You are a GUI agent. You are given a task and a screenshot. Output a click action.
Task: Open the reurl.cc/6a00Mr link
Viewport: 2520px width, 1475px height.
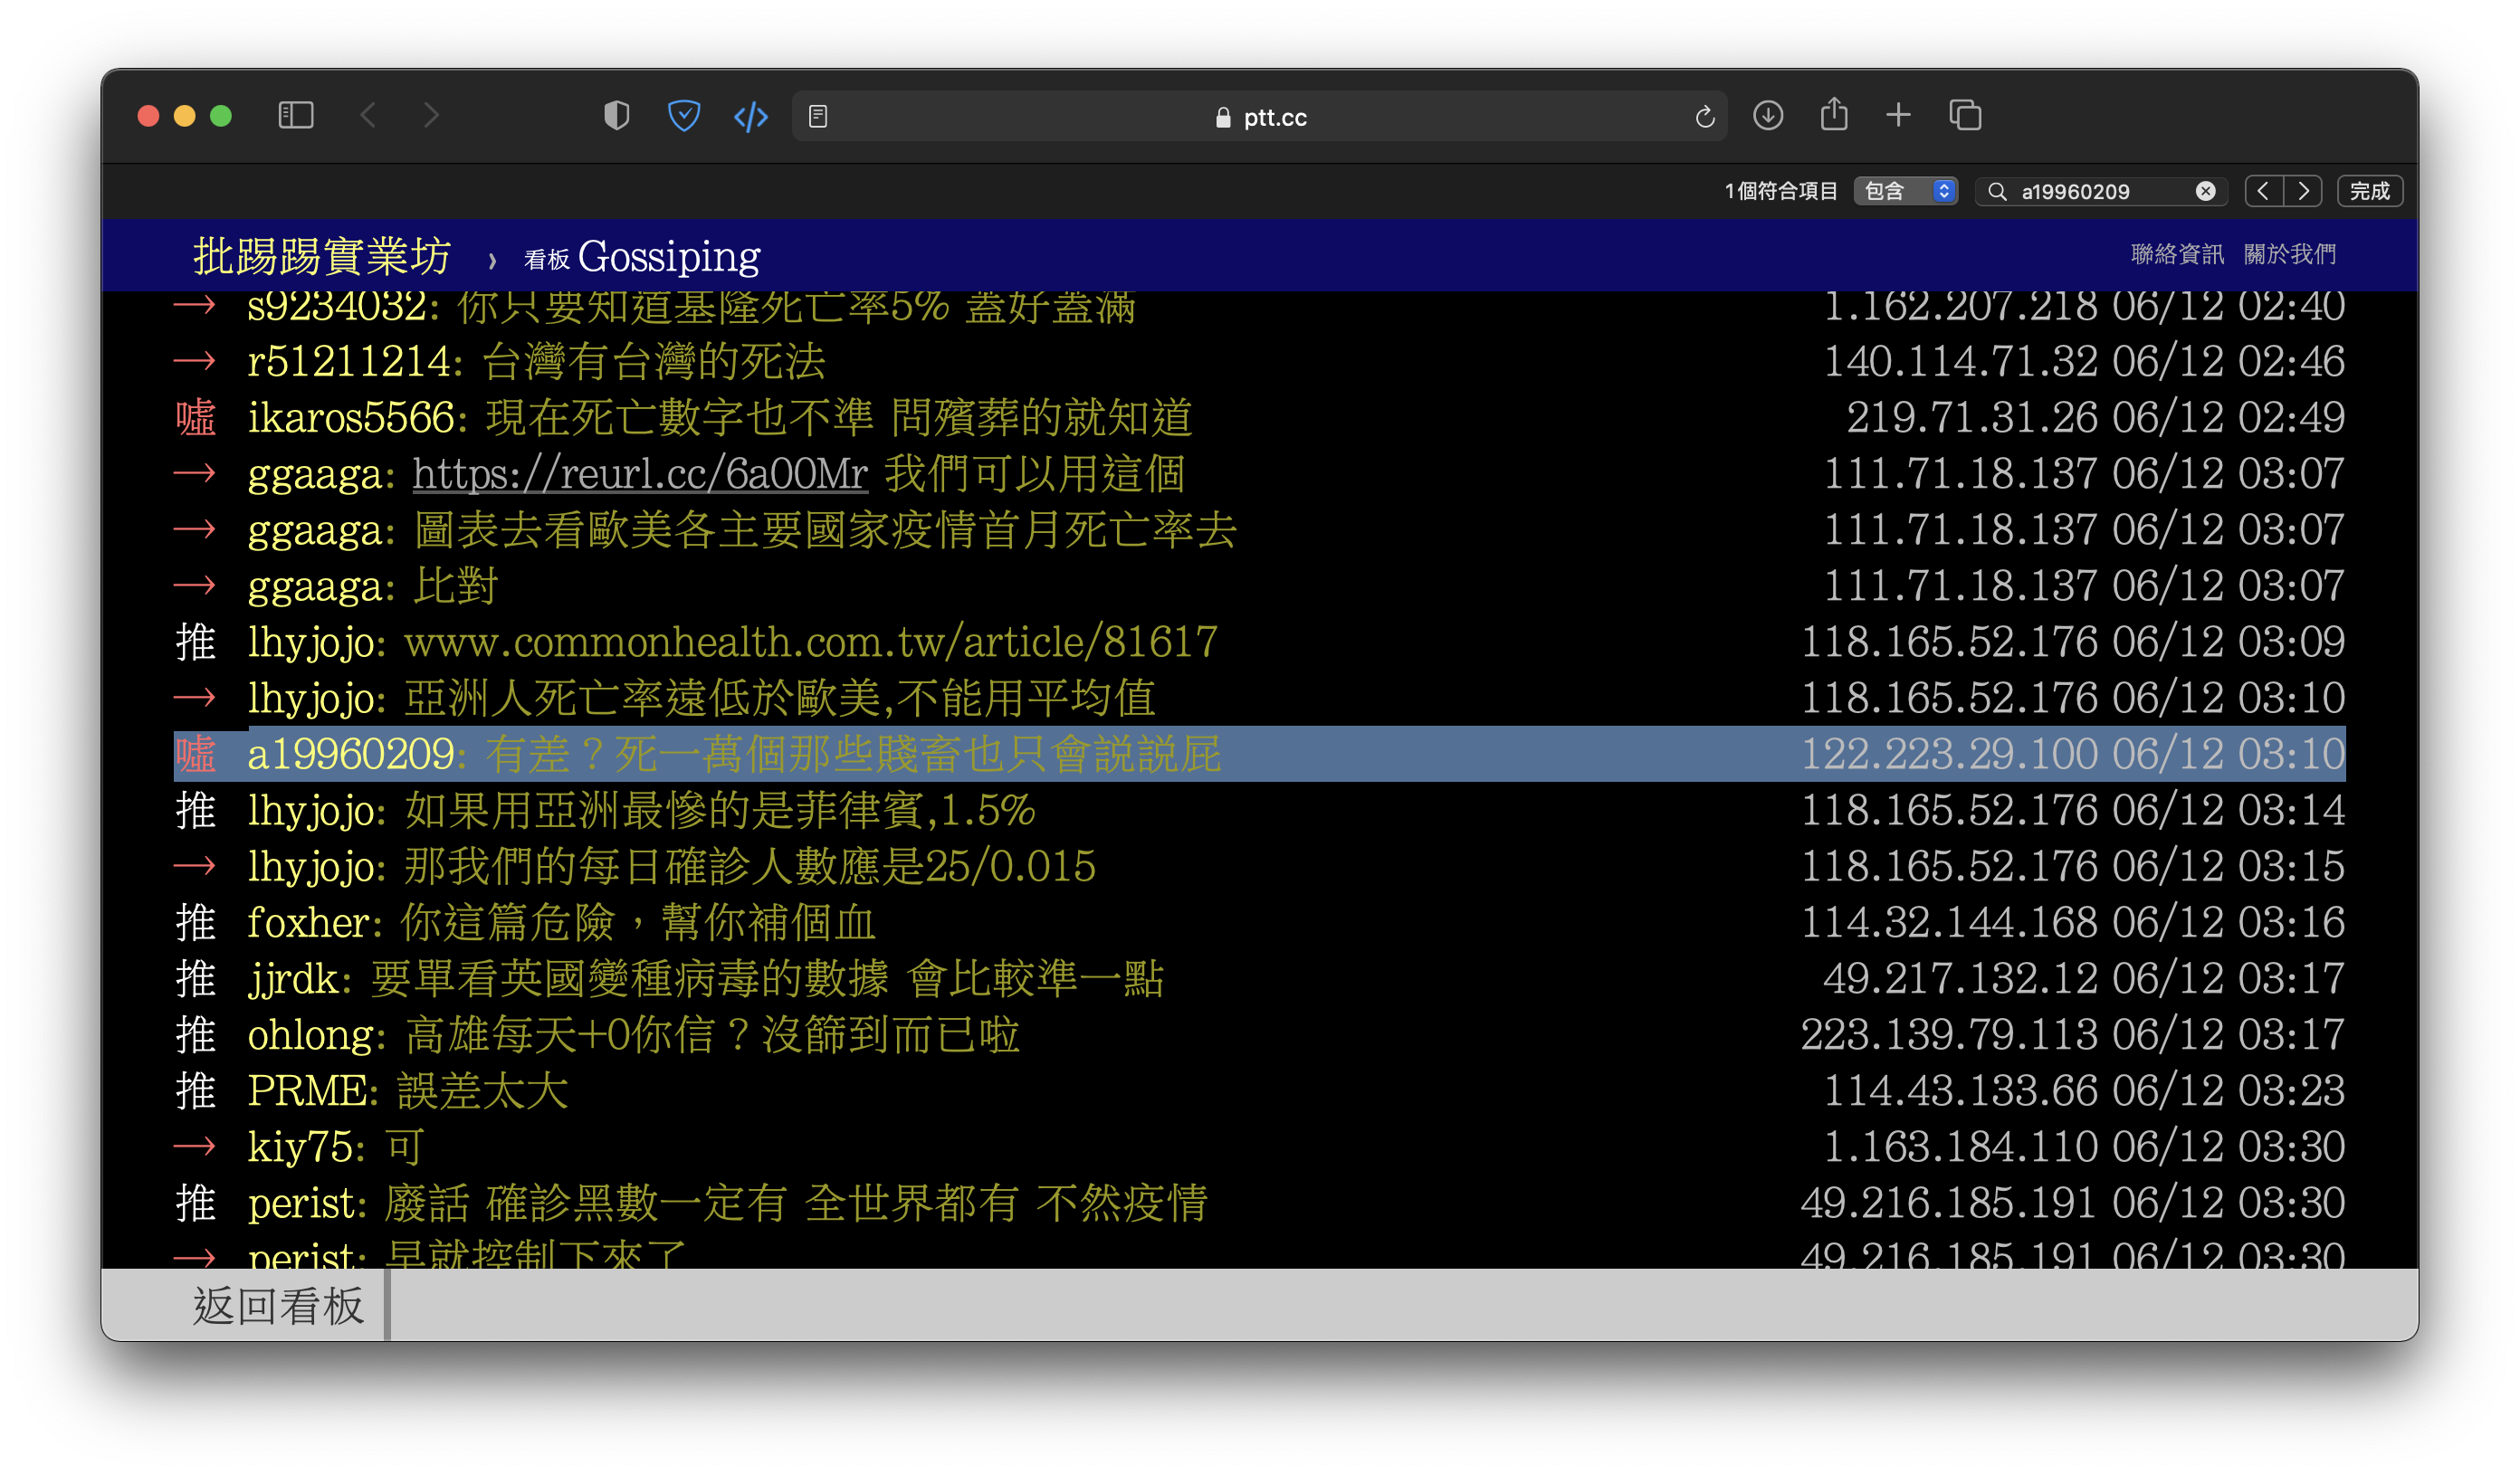pyautogui.click(x=640, y=474)
